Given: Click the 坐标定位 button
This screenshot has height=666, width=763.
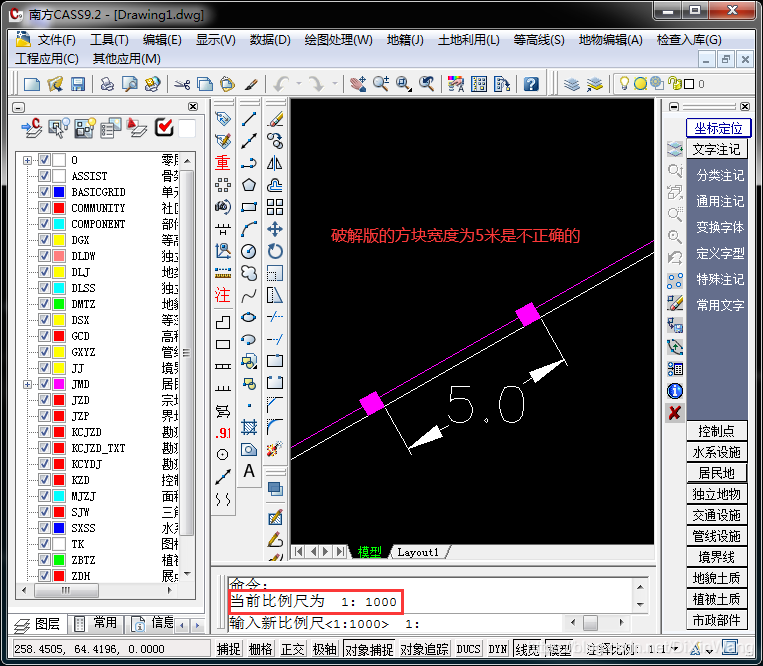Looking at the screenshot, I should coord(718,128).
